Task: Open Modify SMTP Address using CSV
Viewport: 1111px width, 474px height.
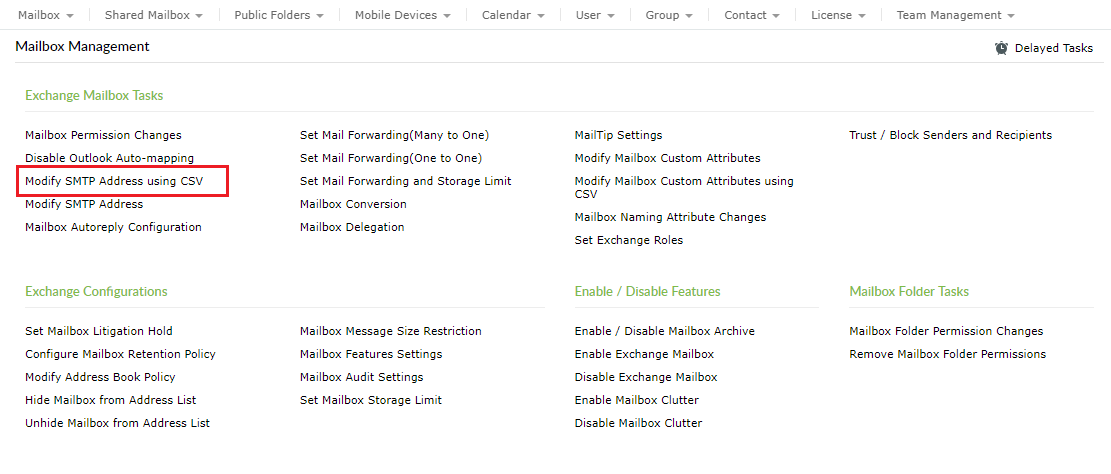Action: (x=113, y=181)
